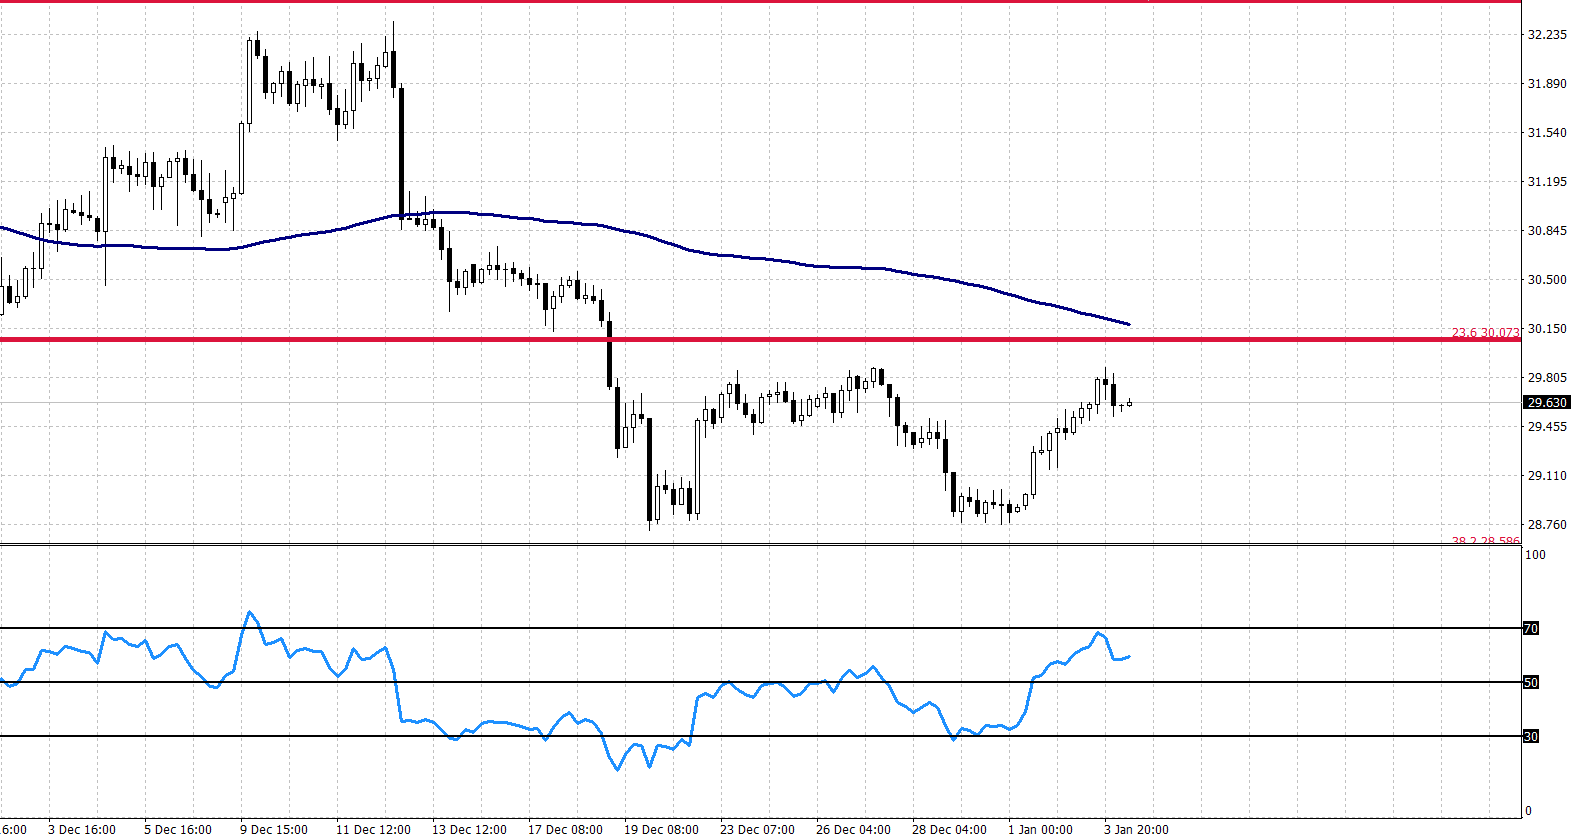Click the 32.235 price axis label
The image size is (1571, 839).
[x=1546, y=34]
